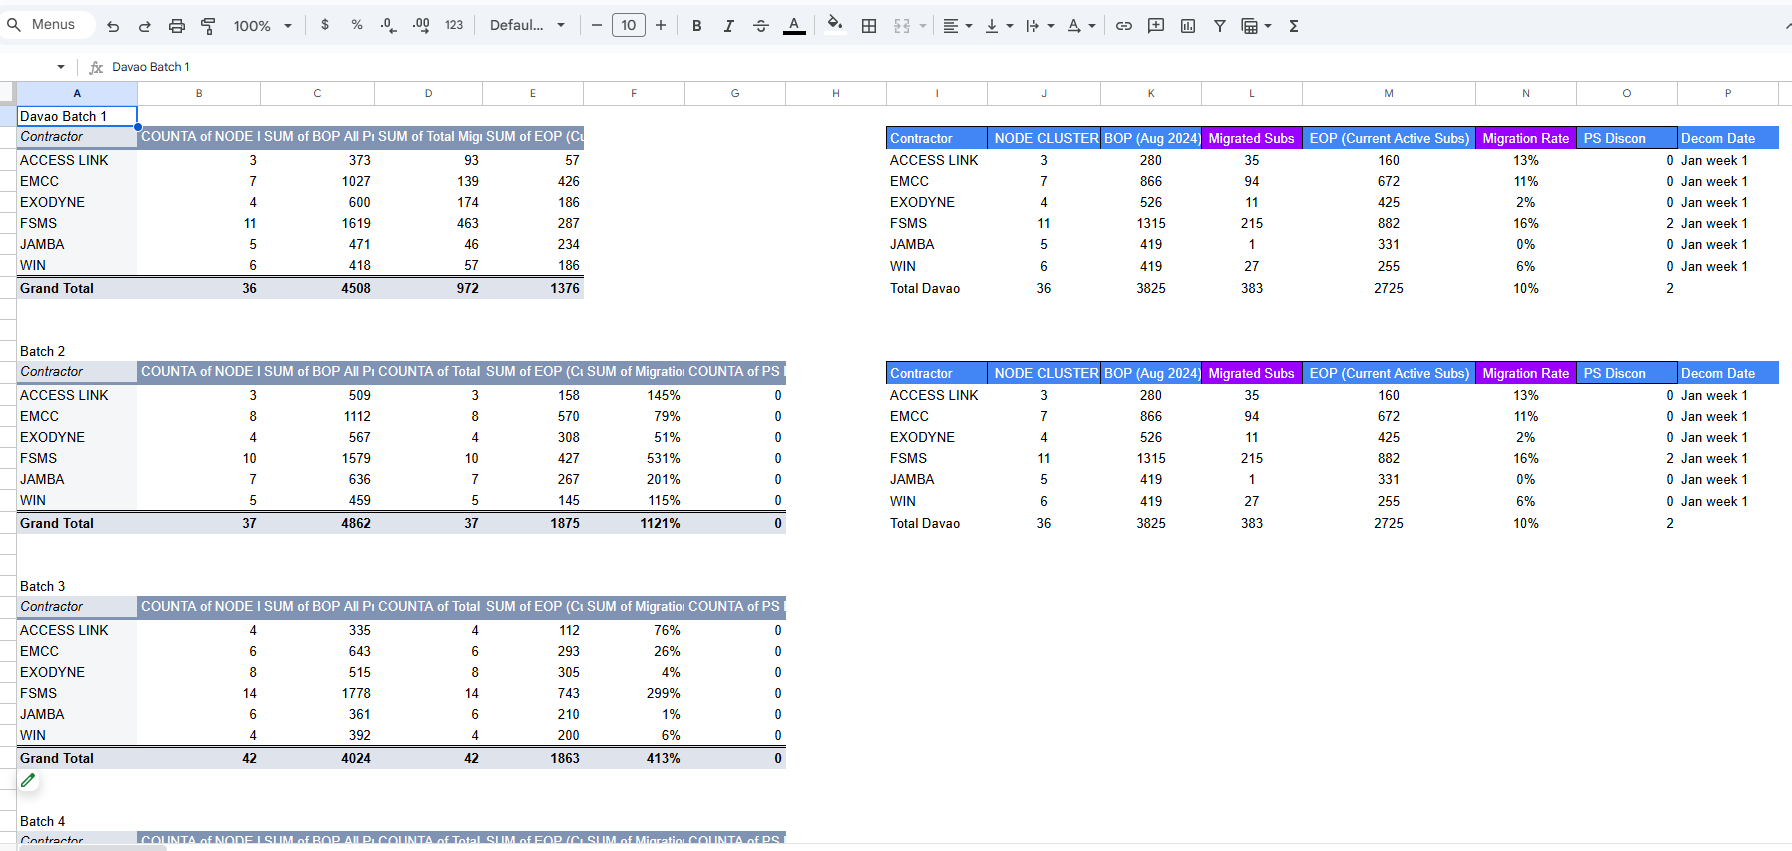Open the 100% zoom dropdown
Image resolution: width=1792 pixels, height=851 pixels.
pyautogui.click(x=262, y=26)
